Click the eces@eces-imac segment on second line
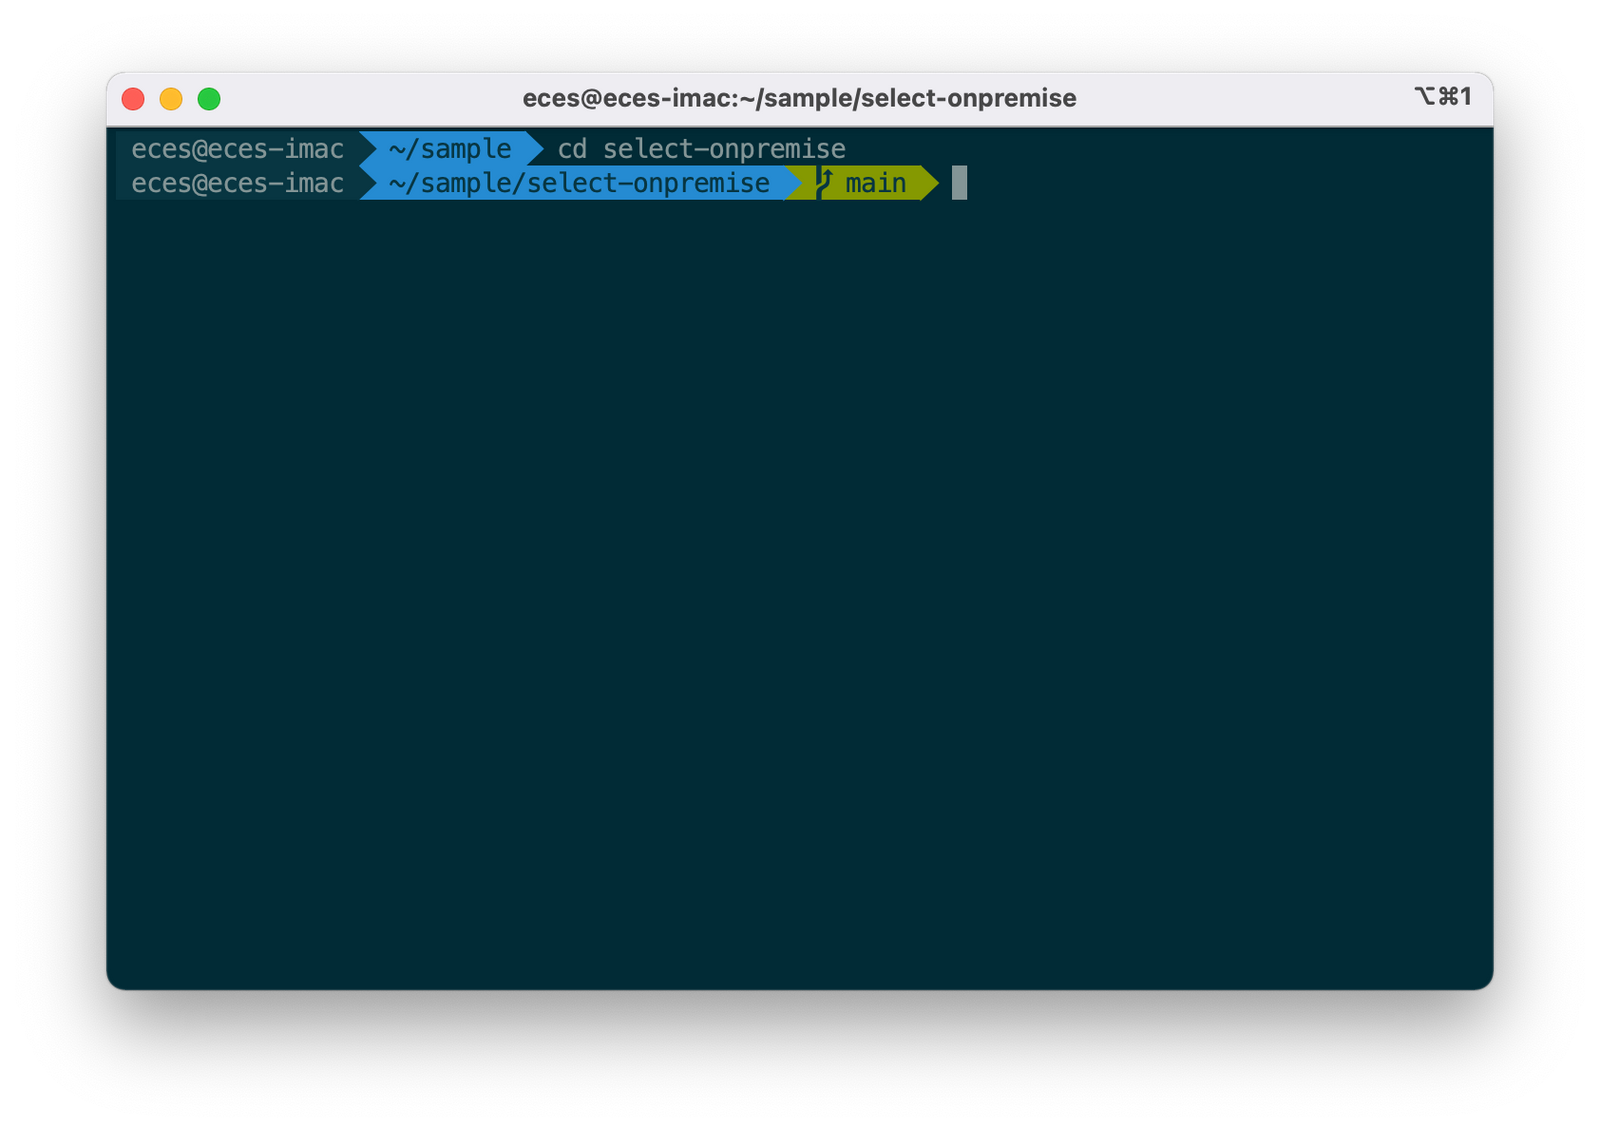This screenshot has height=1131, width=1600. (237, 182)
